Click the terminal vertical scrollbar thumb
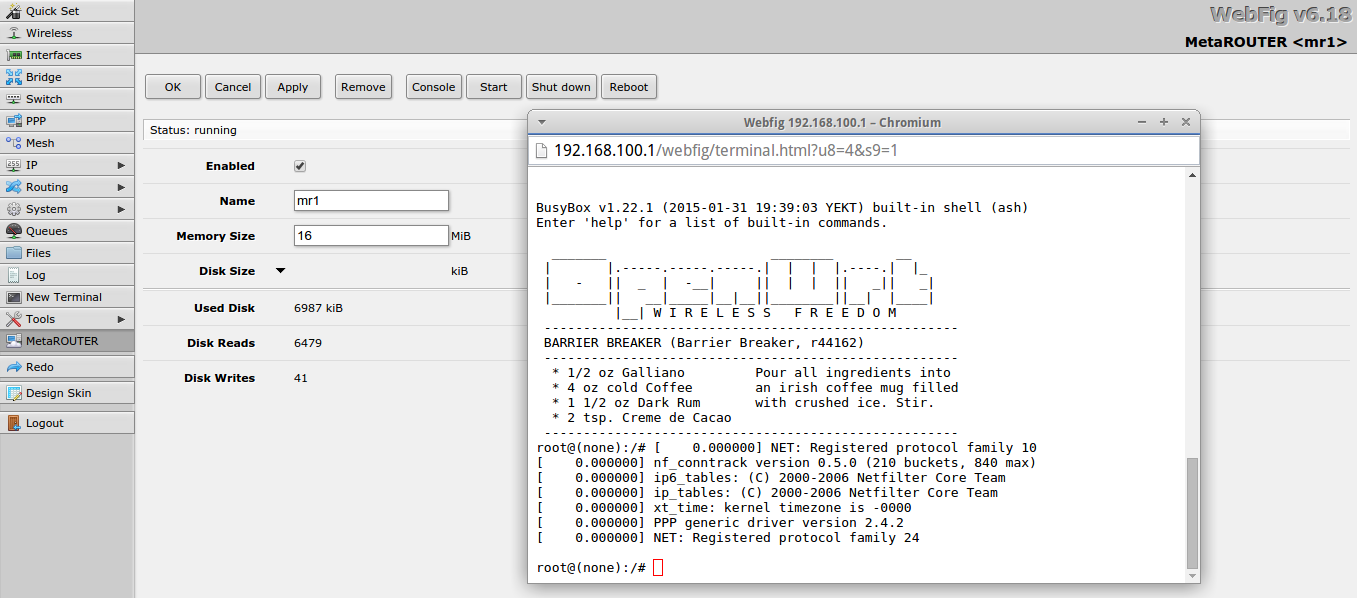 pos(1191,512)
